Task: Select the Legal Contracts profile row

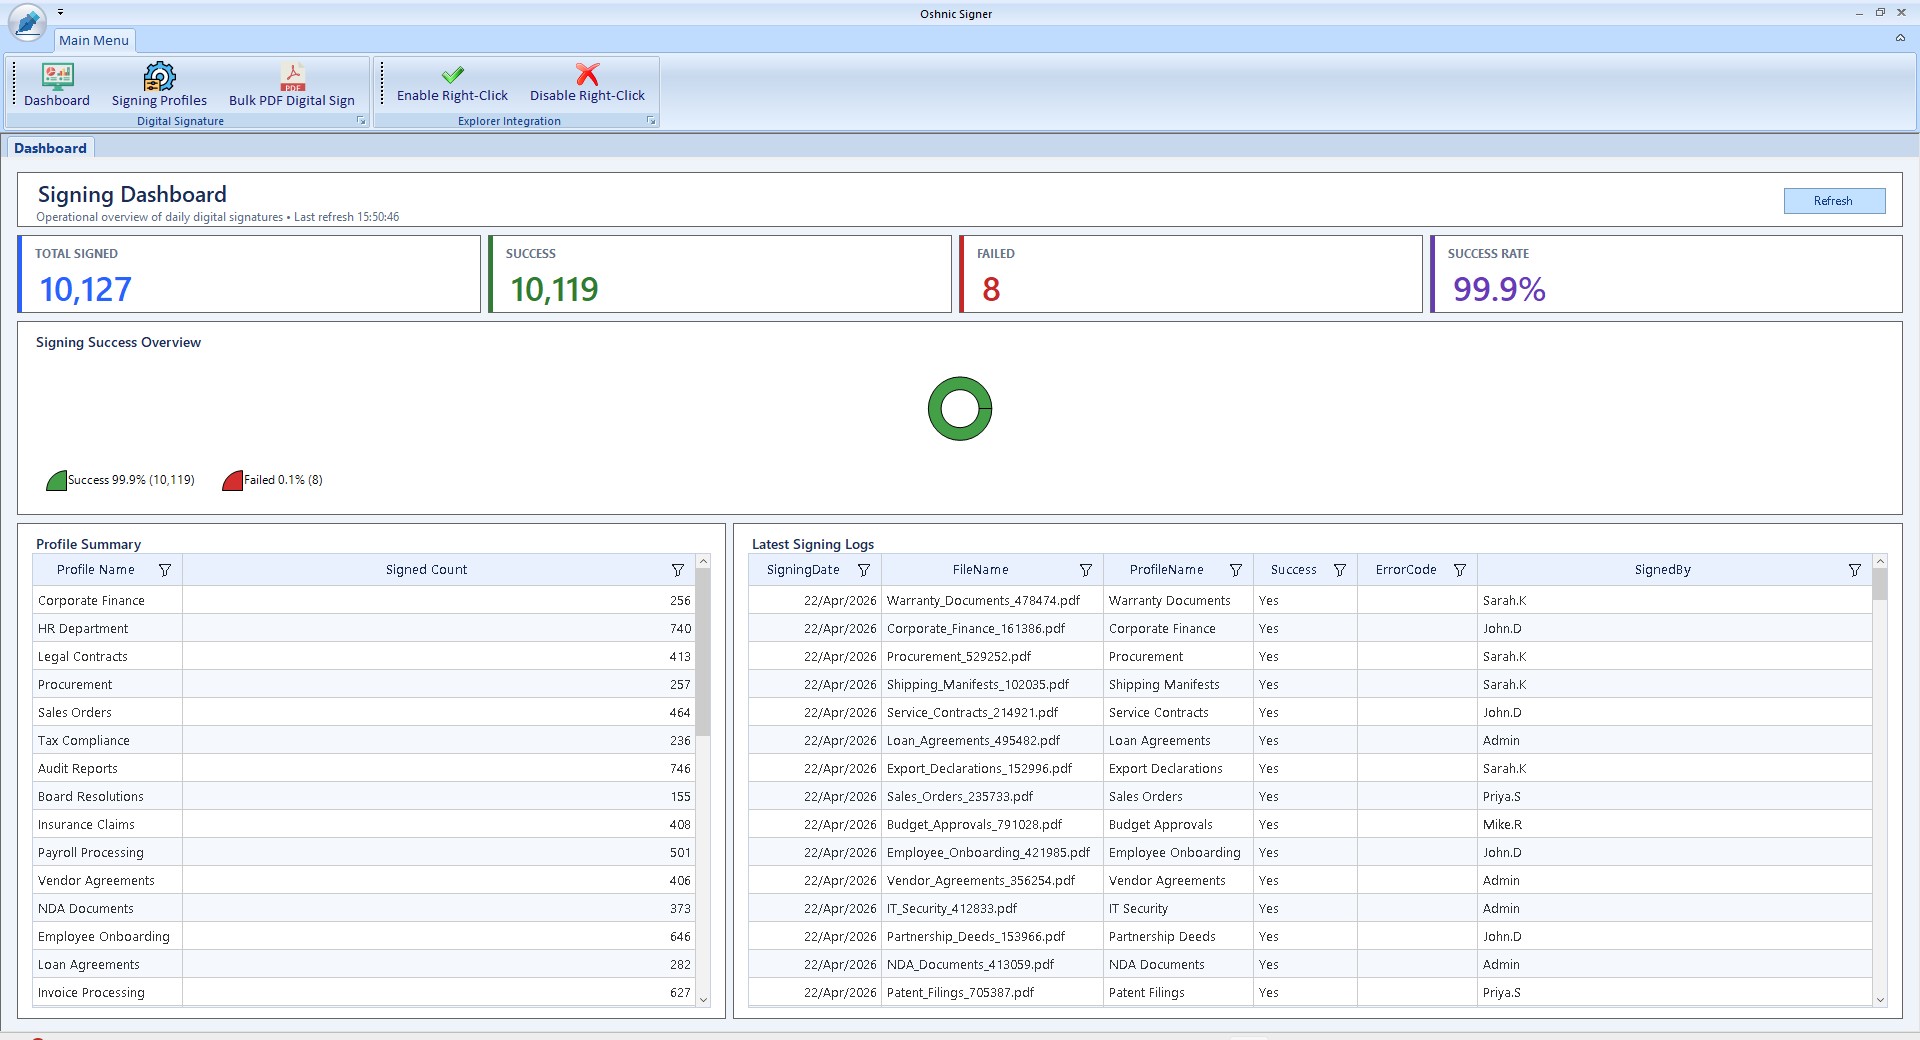Action: [364, 657]
